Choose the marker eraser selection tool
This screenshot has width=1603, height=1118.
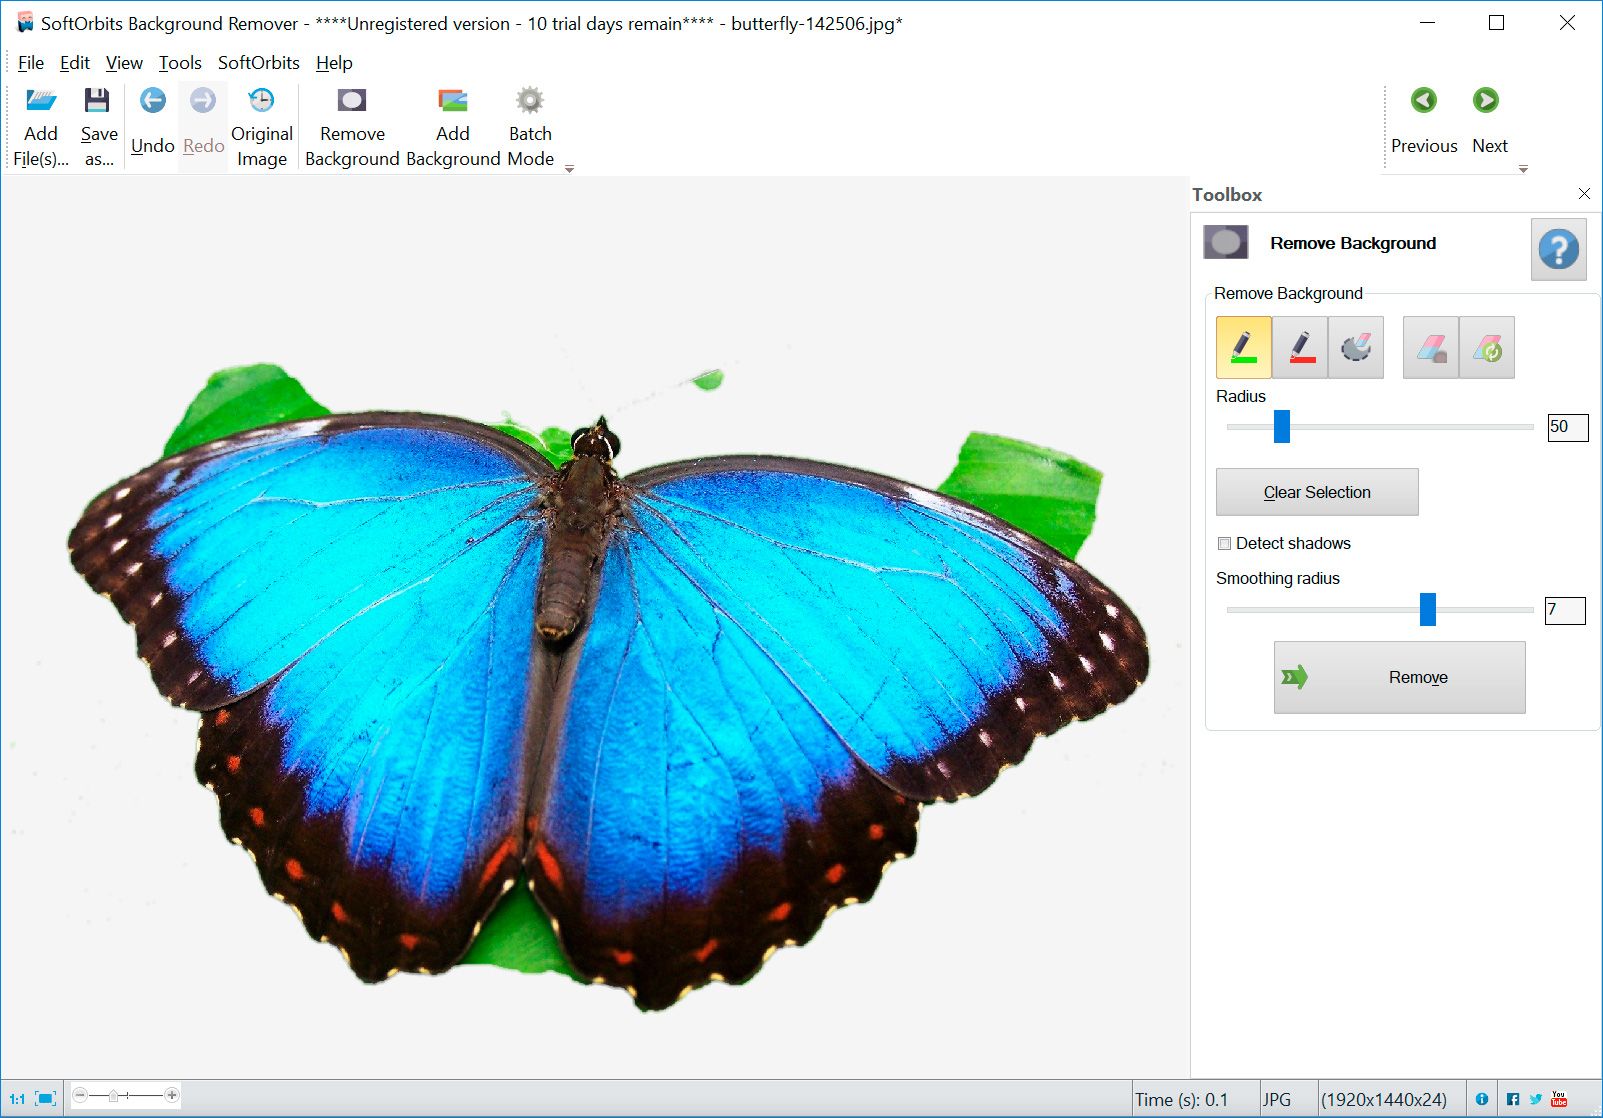point(1355,347)
